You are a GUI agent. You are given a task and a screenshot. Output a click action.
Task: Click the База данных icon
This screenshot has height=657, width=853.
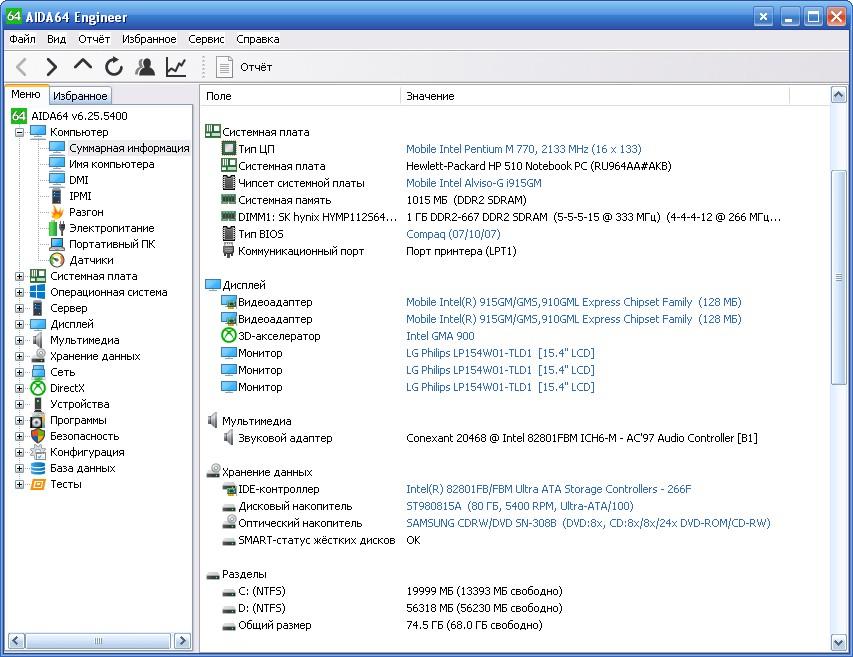coord(38,468)
